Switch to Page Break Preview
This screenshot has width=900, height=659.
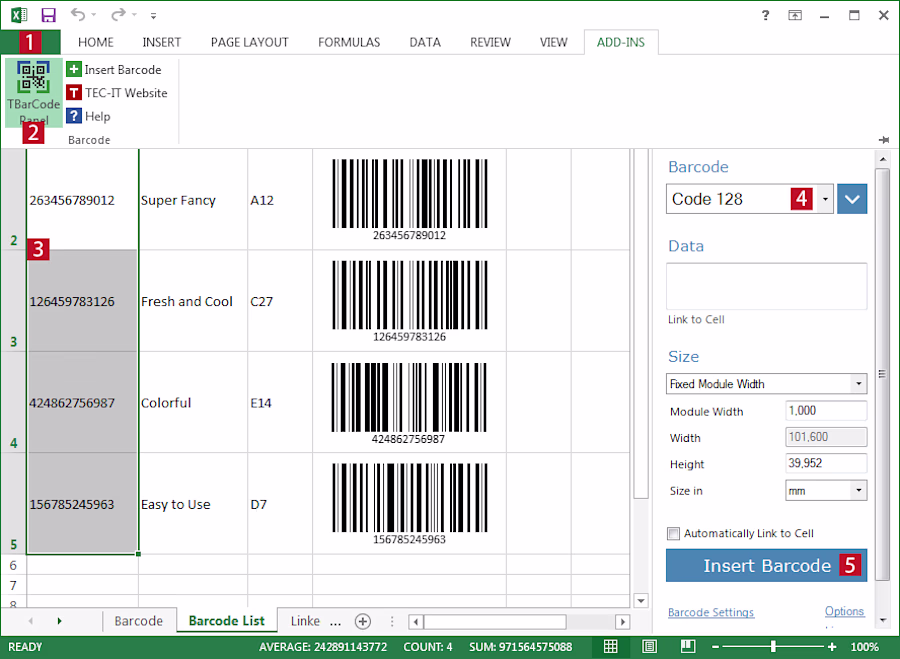[688, 646]
